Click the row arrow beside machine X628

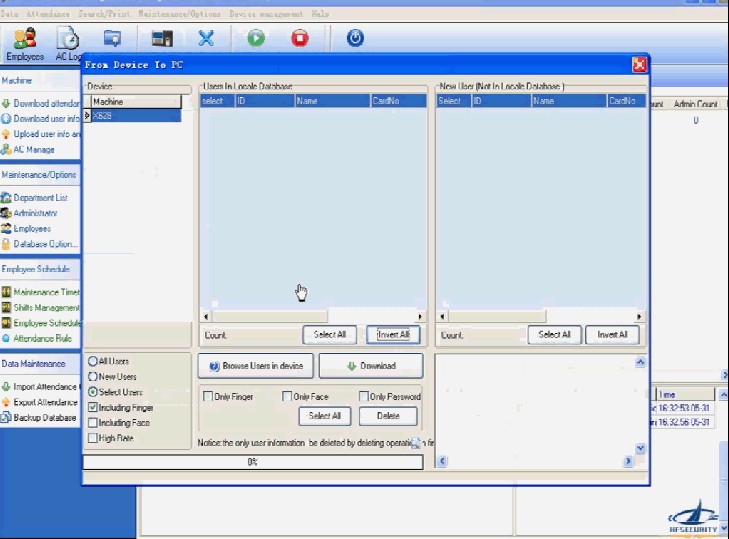point(87,115)
